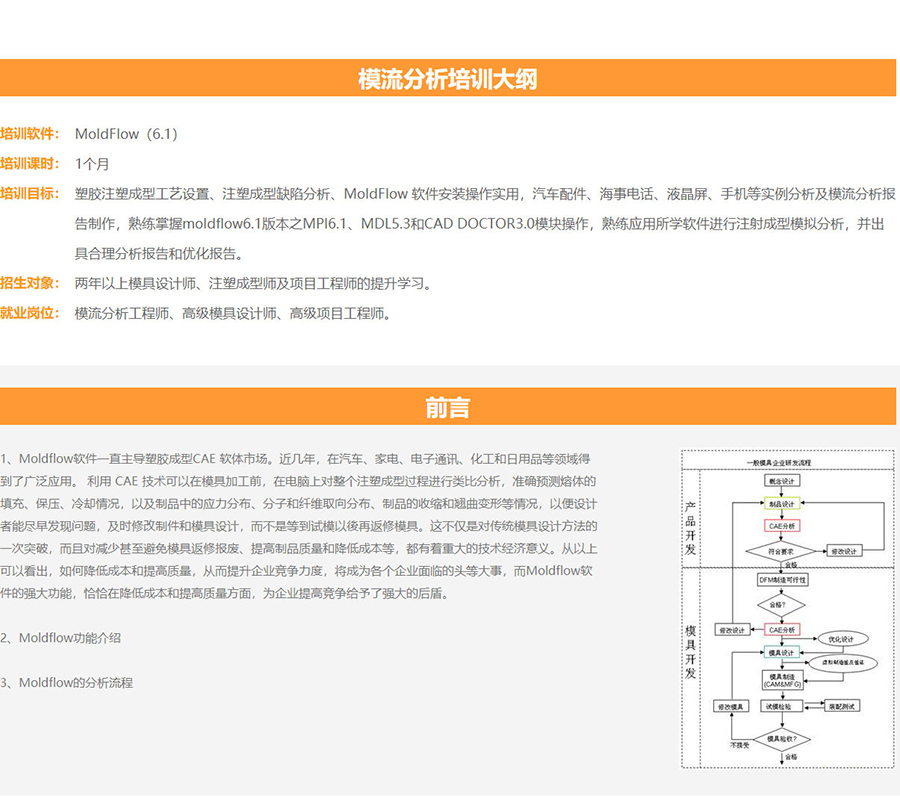Select the 培训课时 label
The image size is (900, 796).
click(29, 164)
